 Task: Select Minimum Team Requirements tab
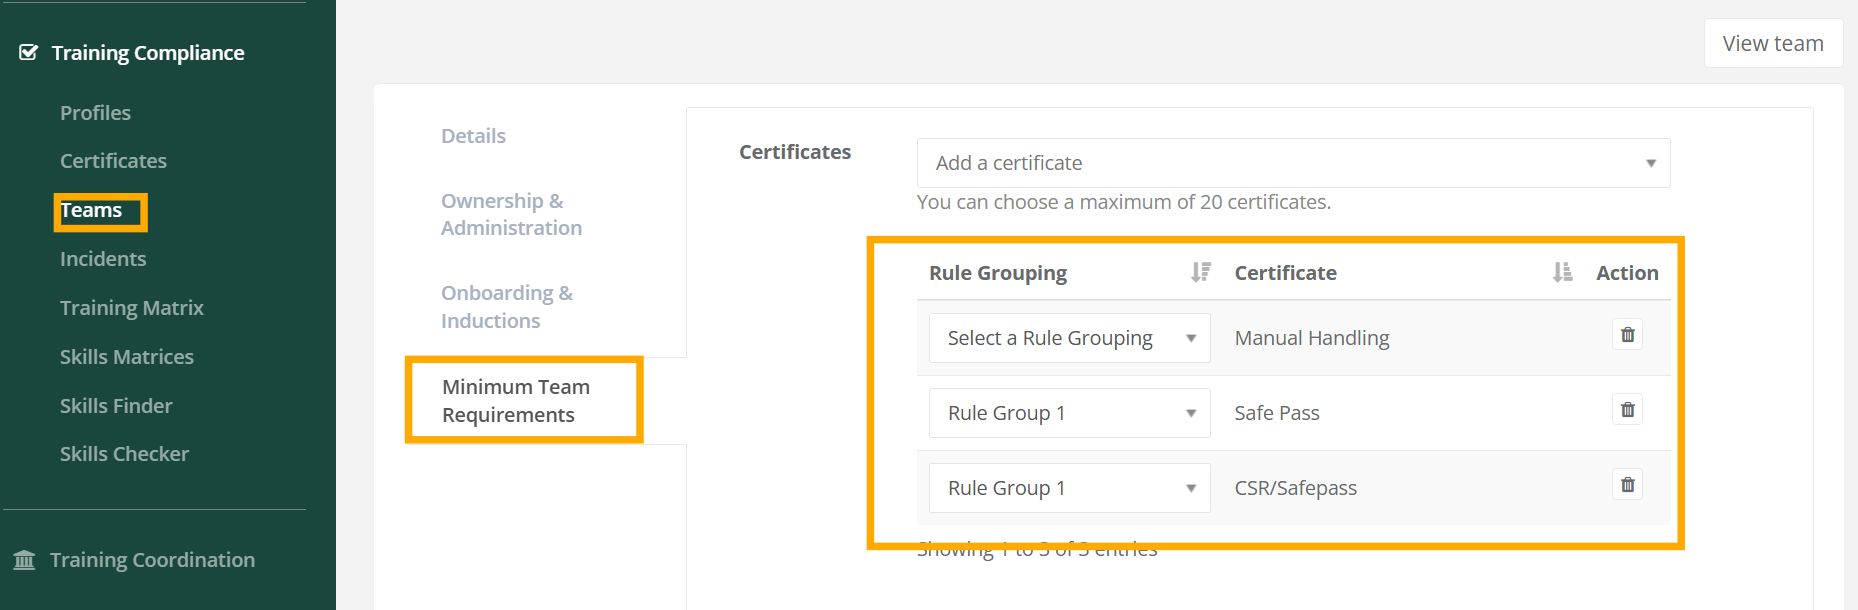pyautogui.click(x=516, y=401)
